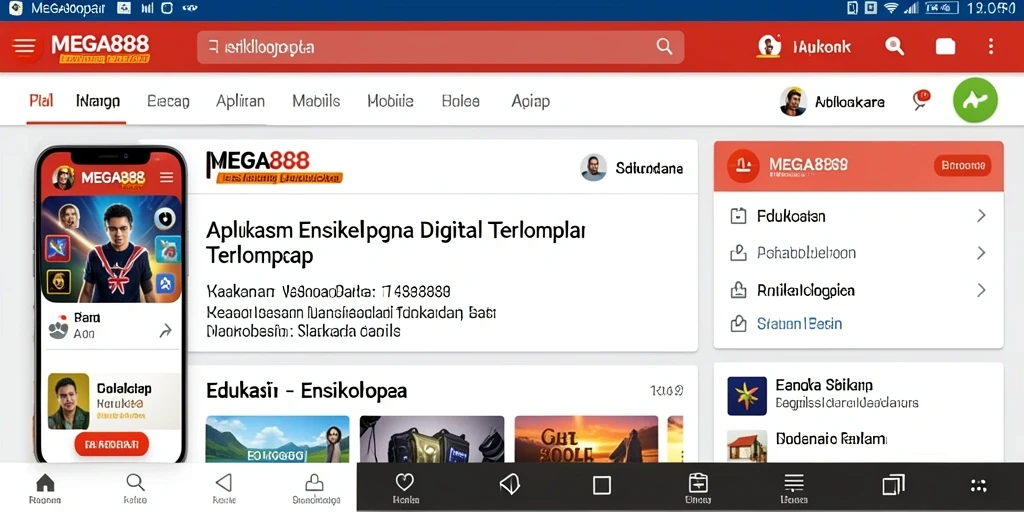Click the icon beside Staben l Besin
This screenshot has width=1024, height=512.
click(737, 323)
